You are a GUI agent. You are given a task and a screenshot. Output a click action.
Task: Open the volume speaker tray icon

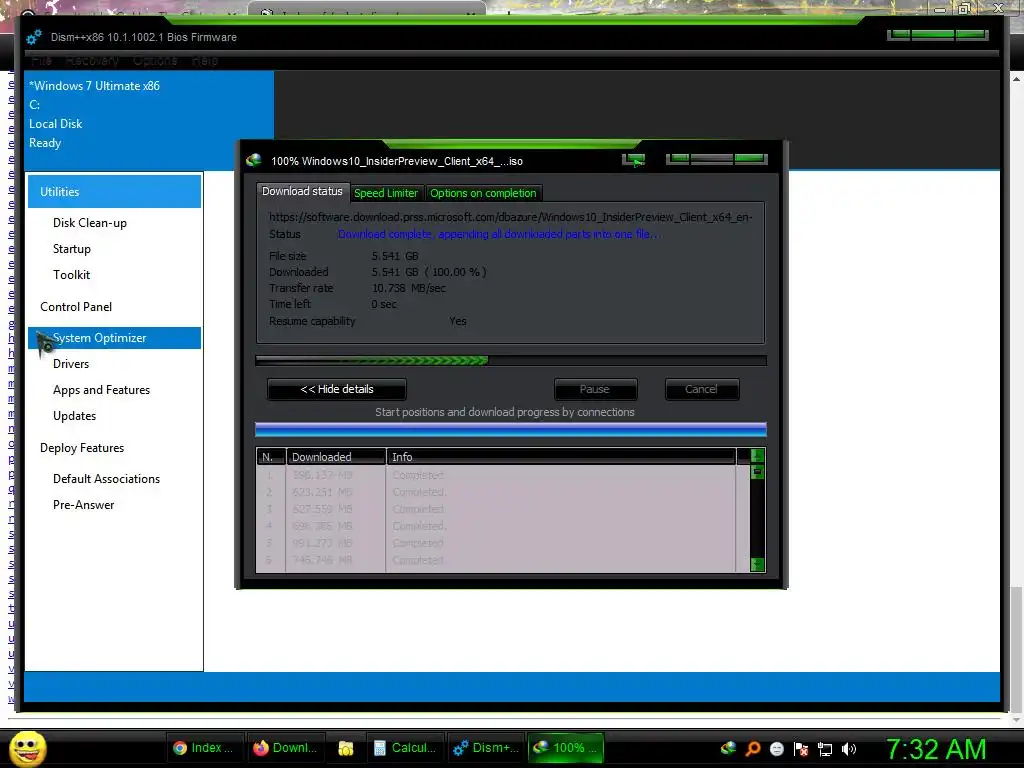click(x=848, y=748)
